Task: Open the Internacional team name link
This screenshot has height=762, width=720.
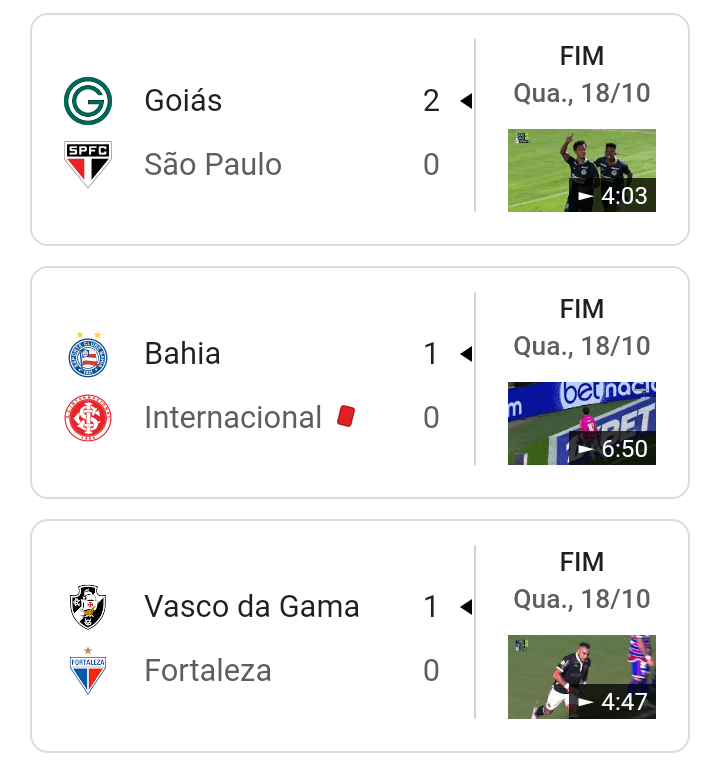Action: point(233,418)
